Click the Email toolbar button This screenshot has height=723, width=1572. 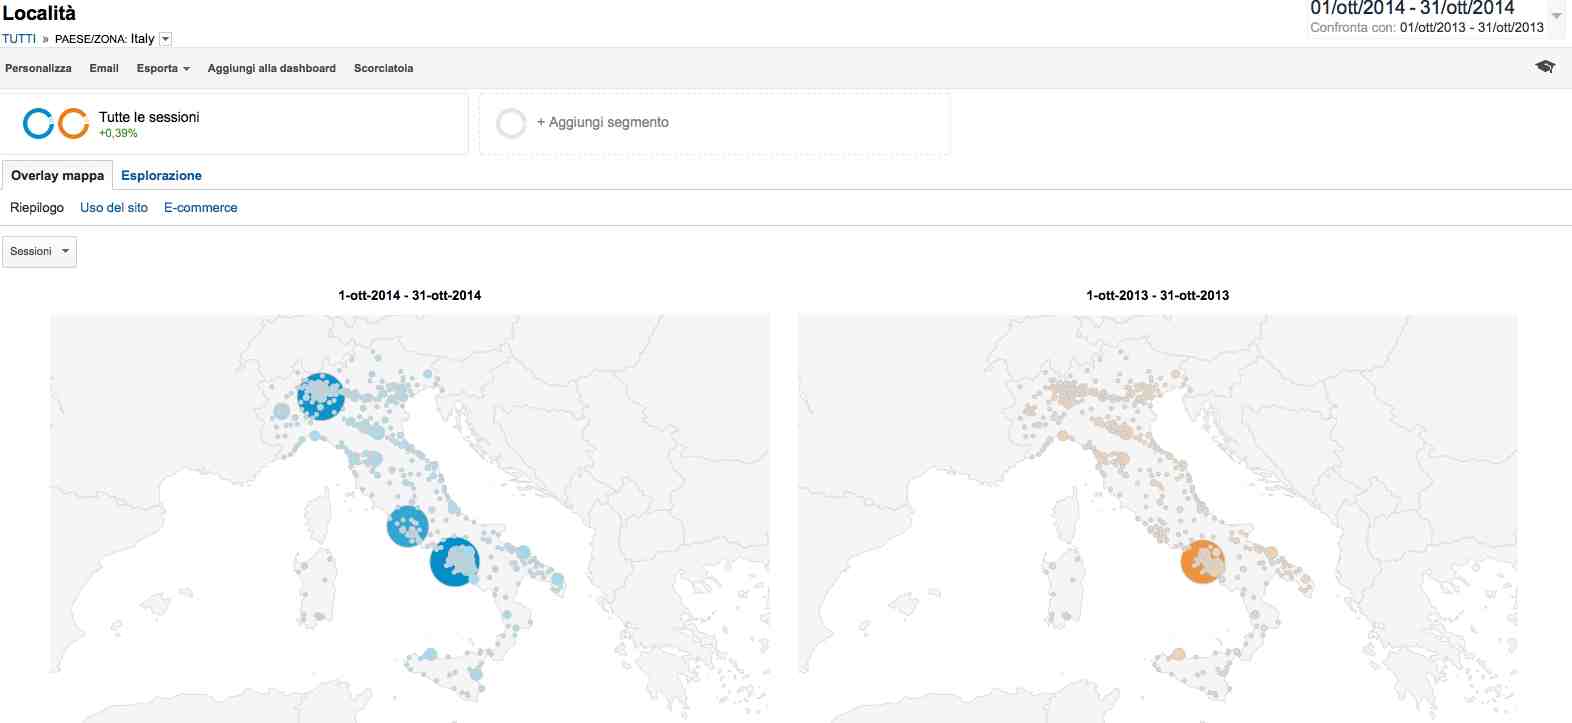click(x=104, y=68)
